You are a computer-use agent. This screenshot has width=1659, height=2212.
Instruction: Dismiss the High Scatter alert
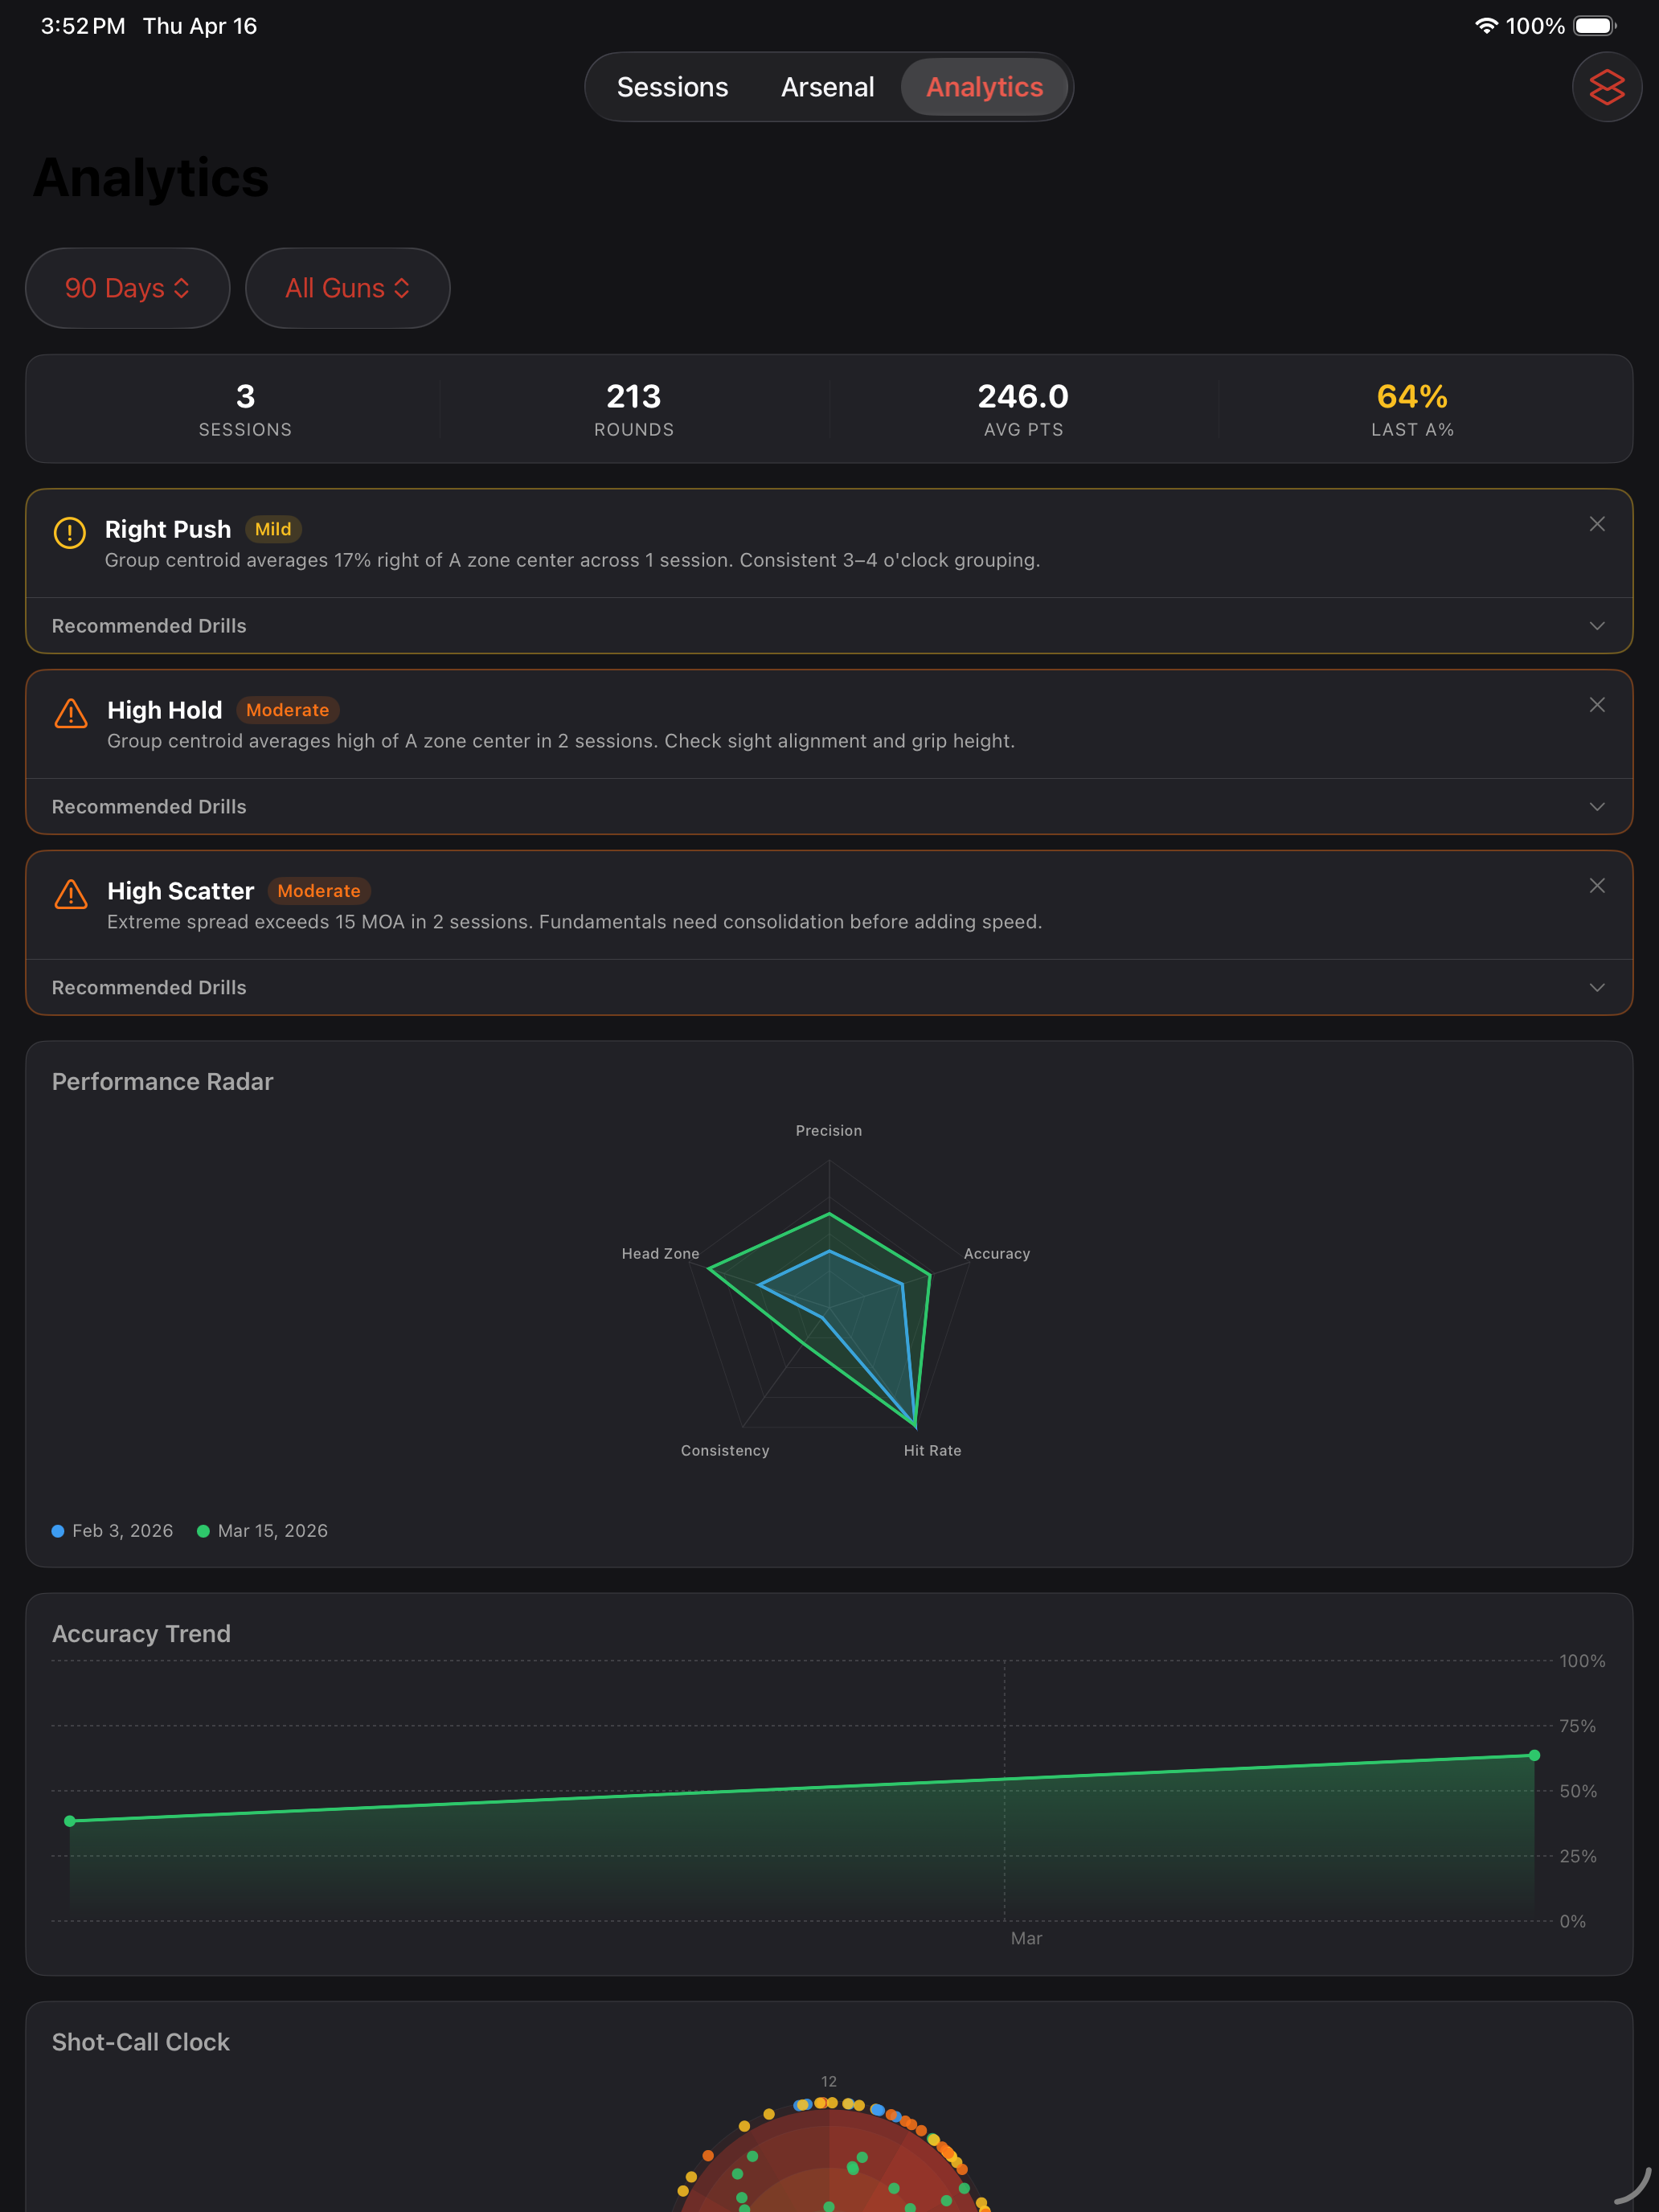point(1597,886)
